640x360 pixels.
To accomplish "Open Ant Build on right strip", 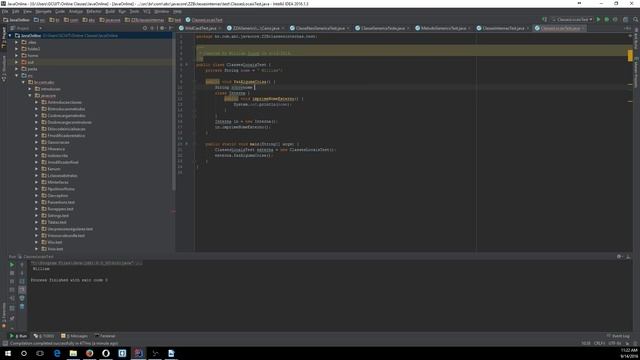I will coord(636,40).
